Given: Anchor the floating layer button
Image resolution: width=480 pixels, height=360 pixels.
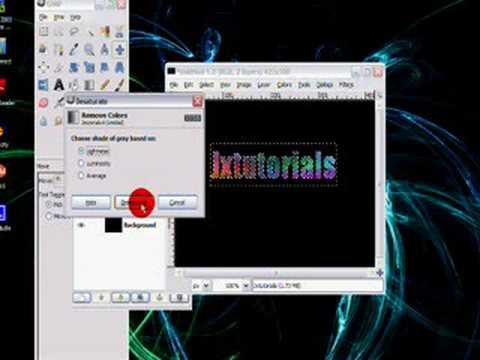Looking at the screenshot, I should tap(160, 298).
